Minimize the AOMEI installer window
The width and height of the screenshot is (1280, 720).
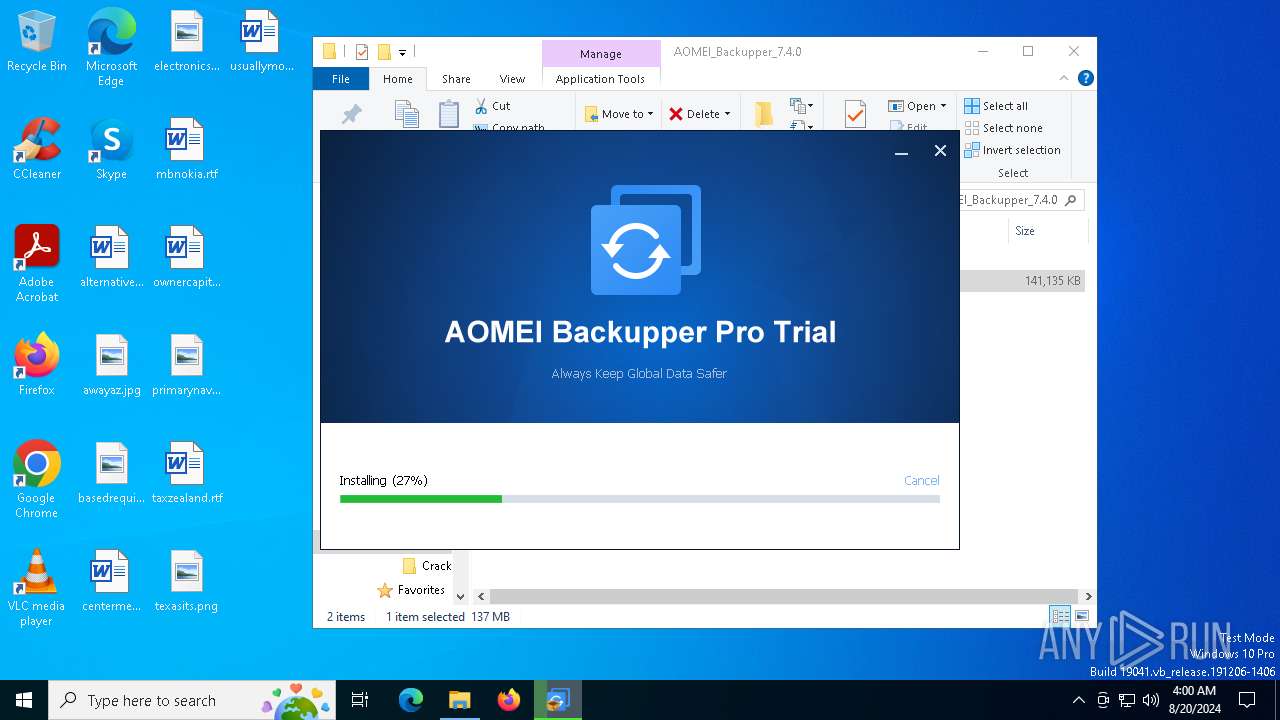[901, 151]
